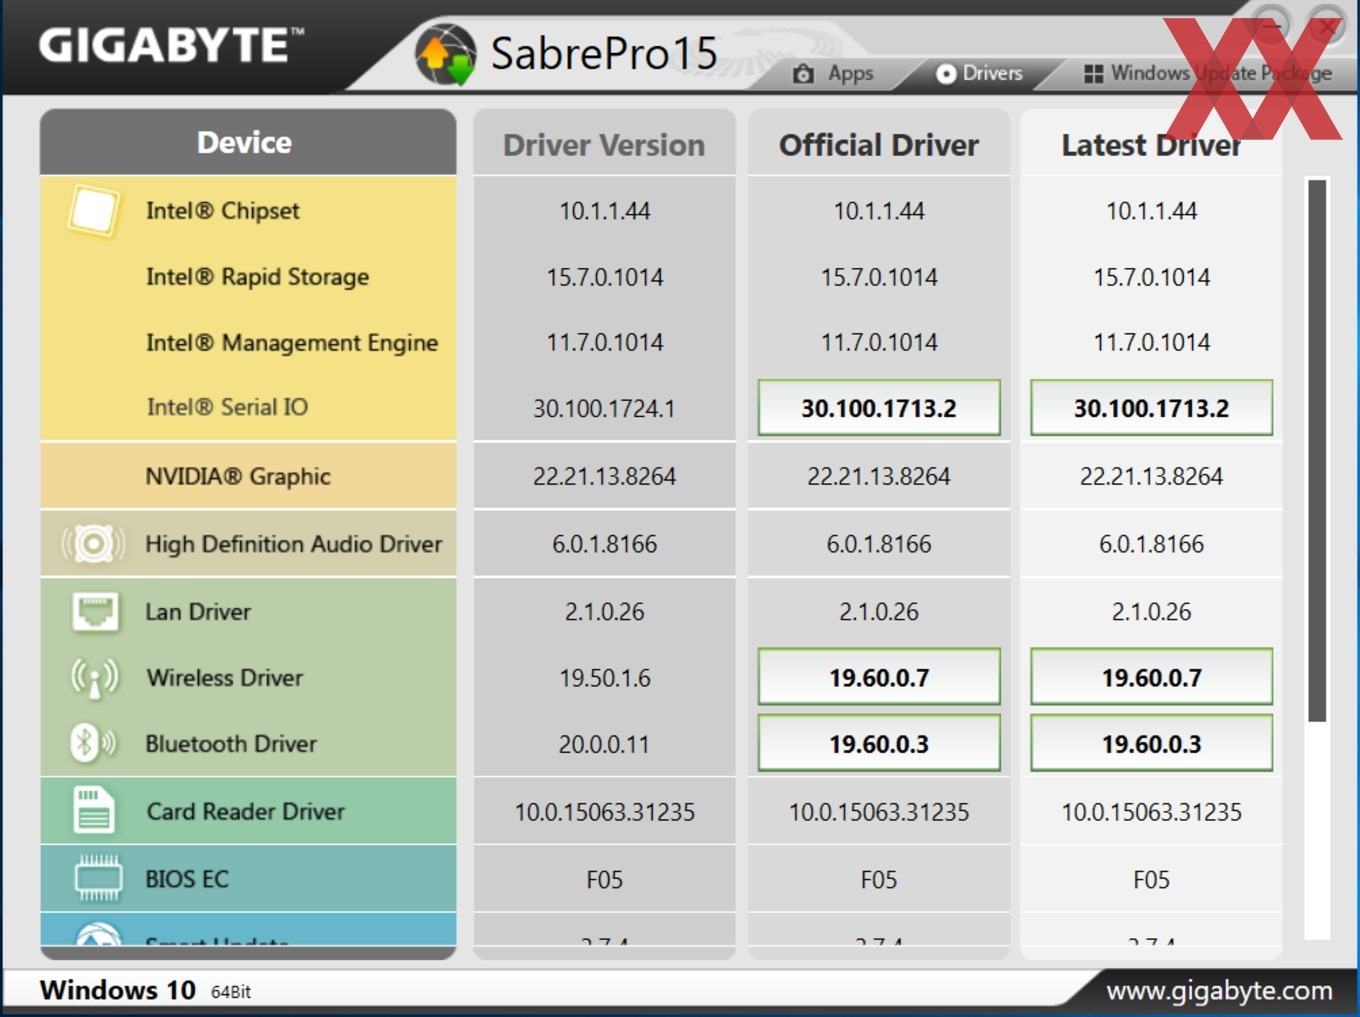Select the Intel Serial IO row label
This screenshot has width=1360, height=1017.
(x=227, y=407)
